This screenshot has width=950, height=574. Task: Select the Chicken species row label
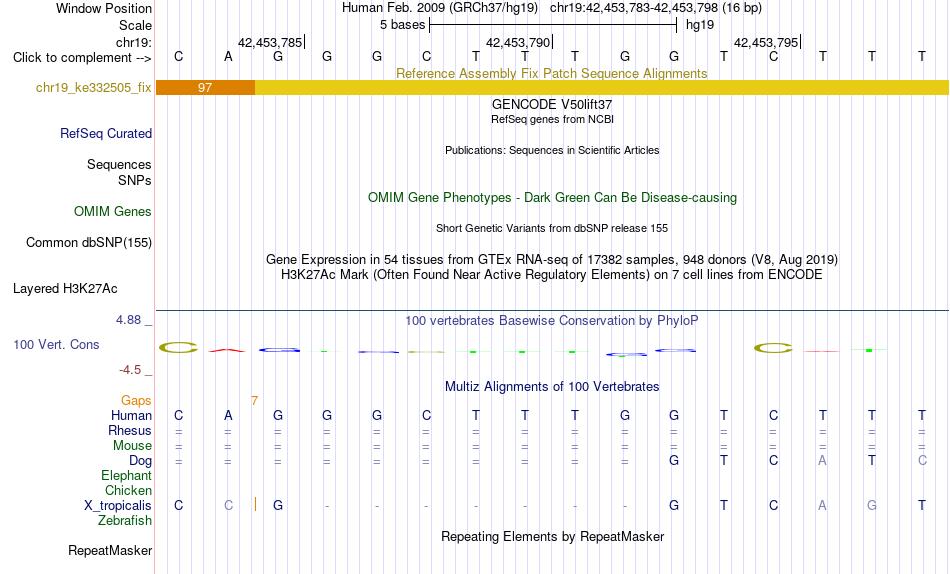point(128,491)
